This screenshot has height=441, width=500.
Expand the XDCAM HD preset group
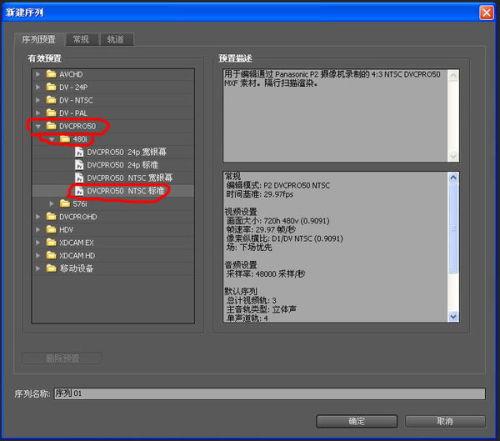pyautogui.click(x=38, y=255)
